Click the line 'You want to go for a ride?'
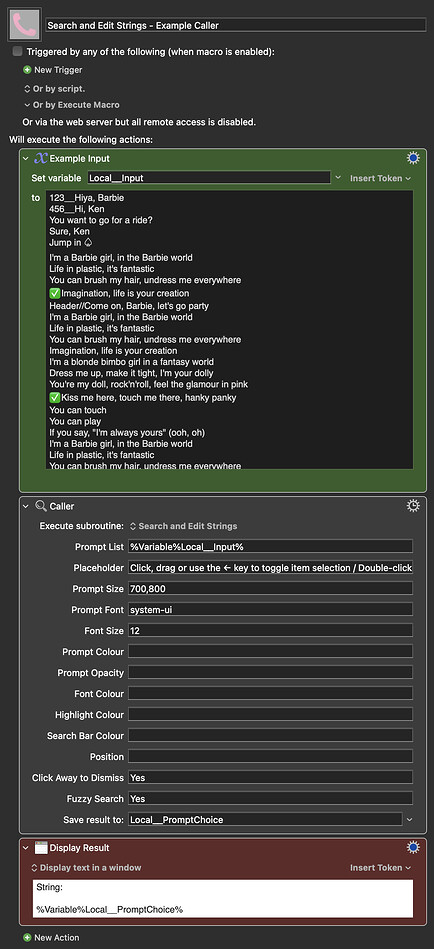 [100, 220]
